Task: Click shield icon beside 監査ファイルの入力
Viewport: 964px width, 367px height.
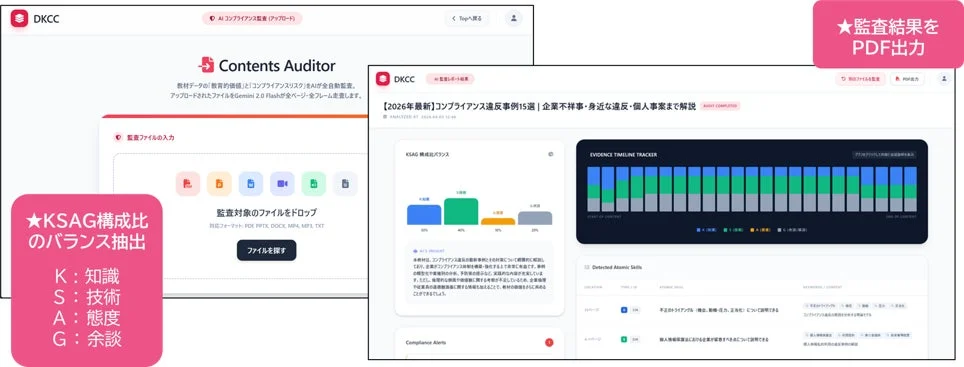Action: click(118, 138)
